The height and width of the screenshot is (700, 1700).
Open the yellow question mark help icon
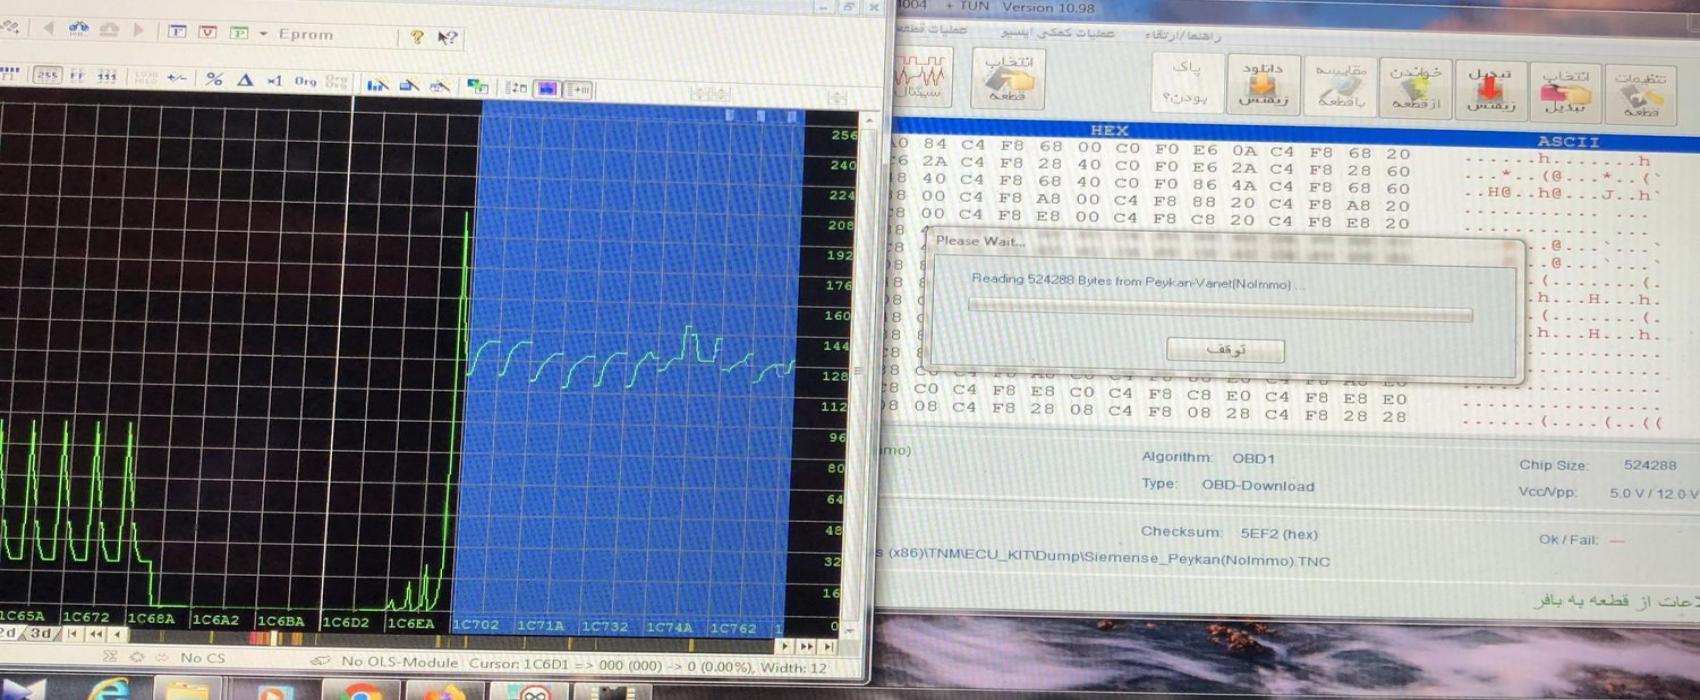(417, 37)
